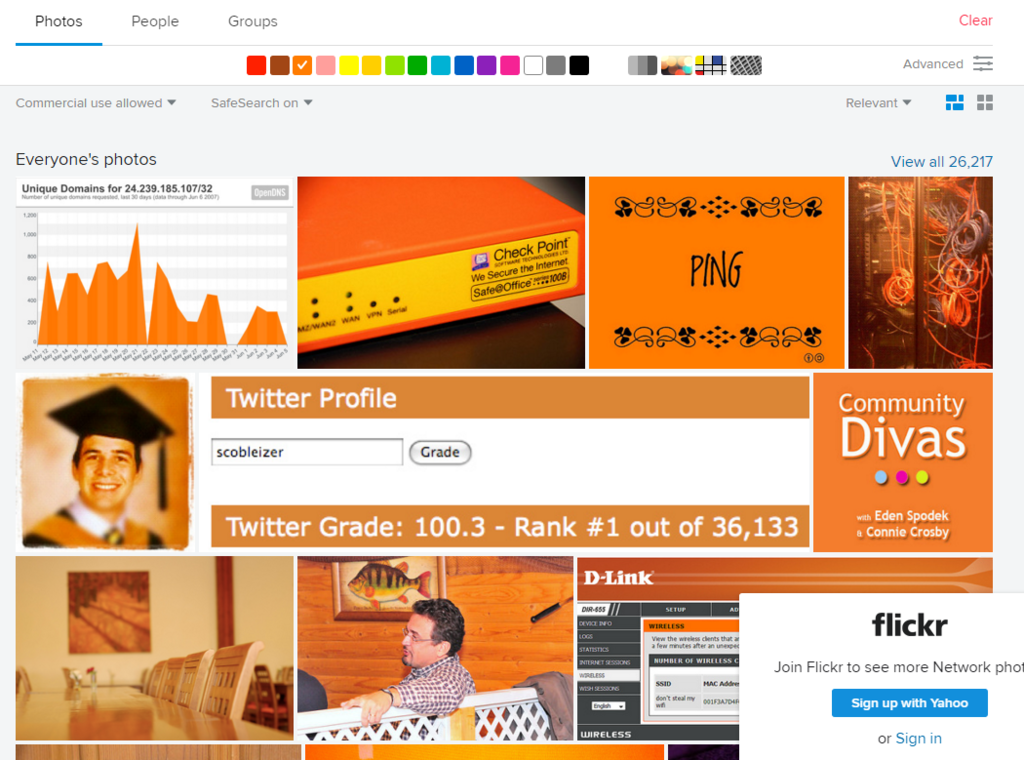Click the Clear filters link
1024x760 pixels.
click(x=975, y=20)
